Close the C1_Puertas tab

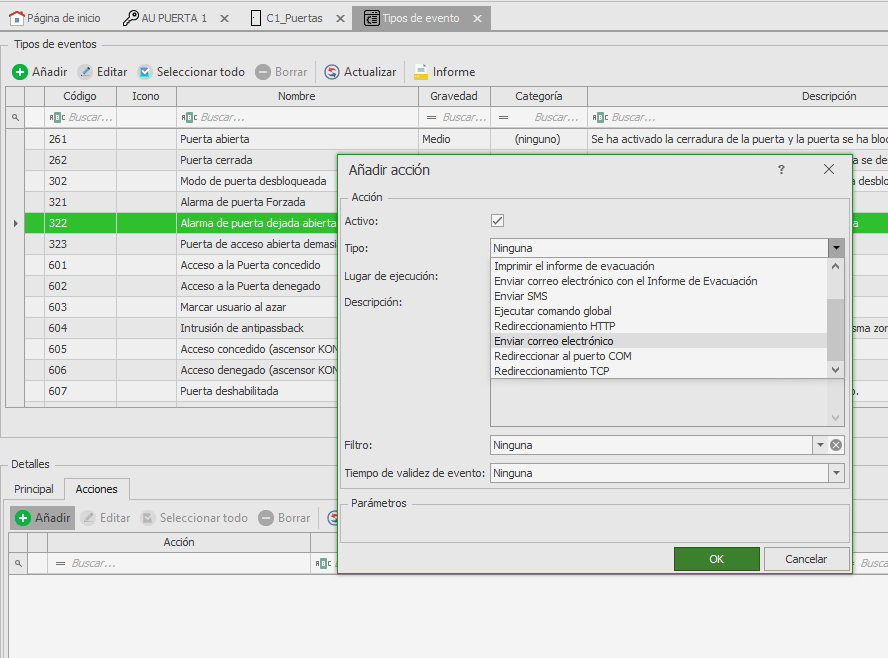click(x=340, y=18)
